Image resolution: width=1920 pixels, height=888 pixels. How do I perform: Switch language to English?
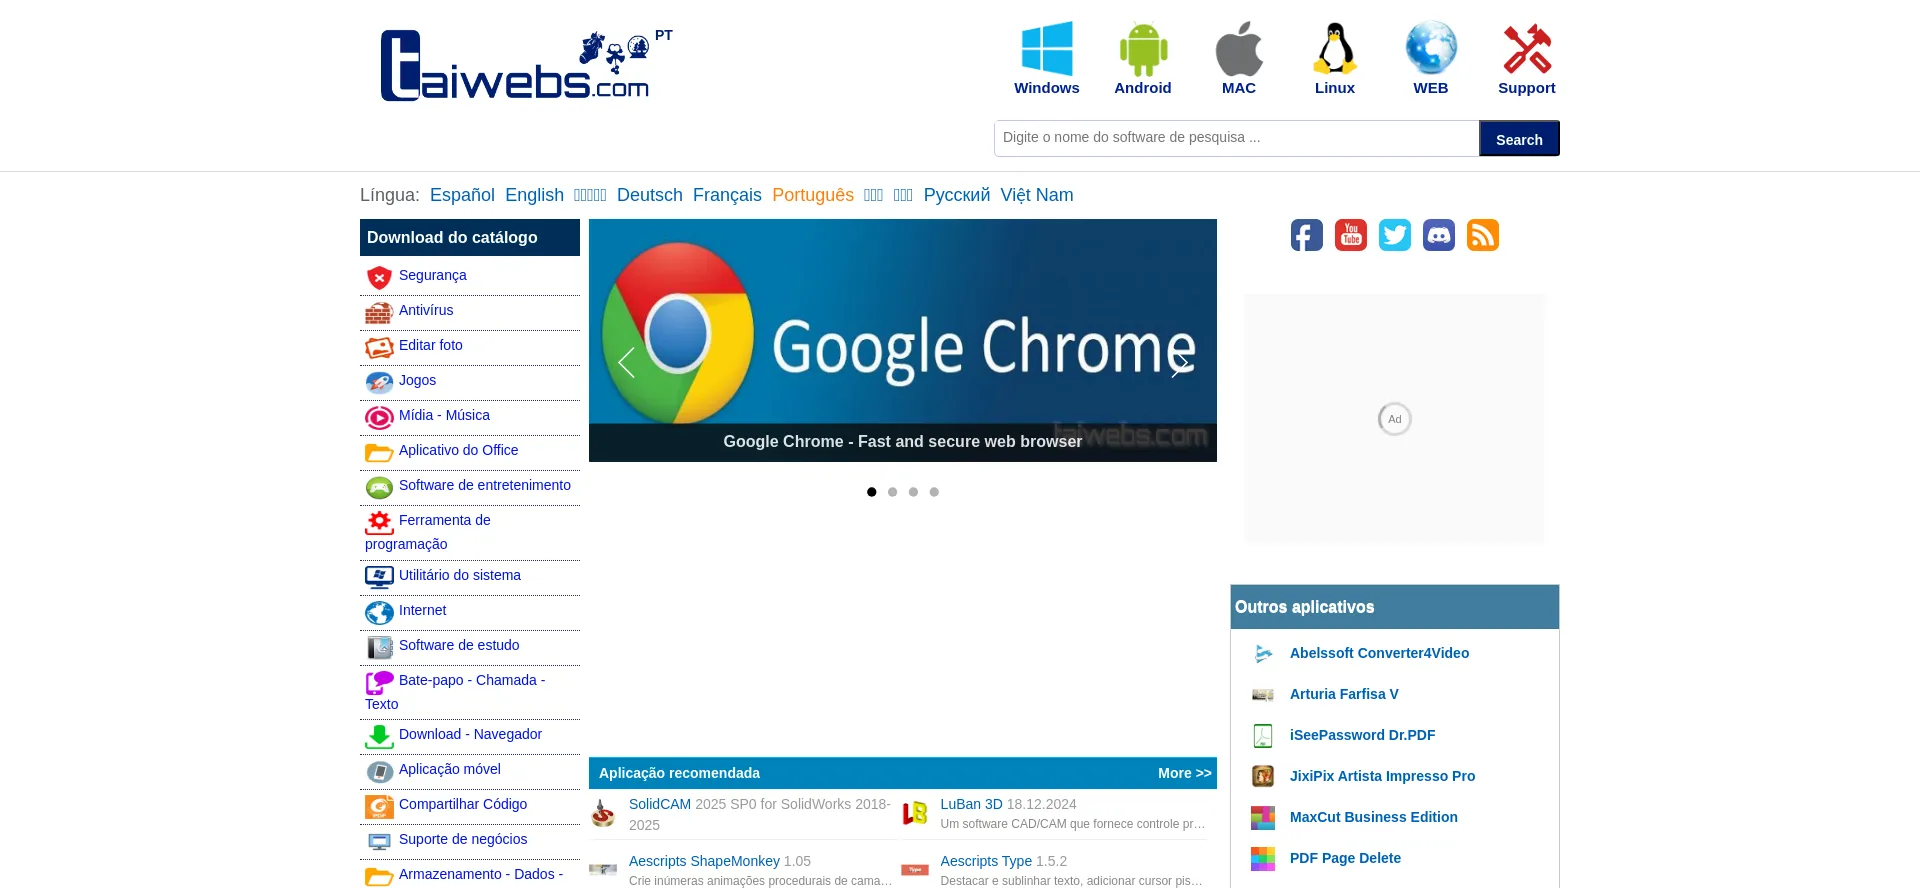[534, 195]
